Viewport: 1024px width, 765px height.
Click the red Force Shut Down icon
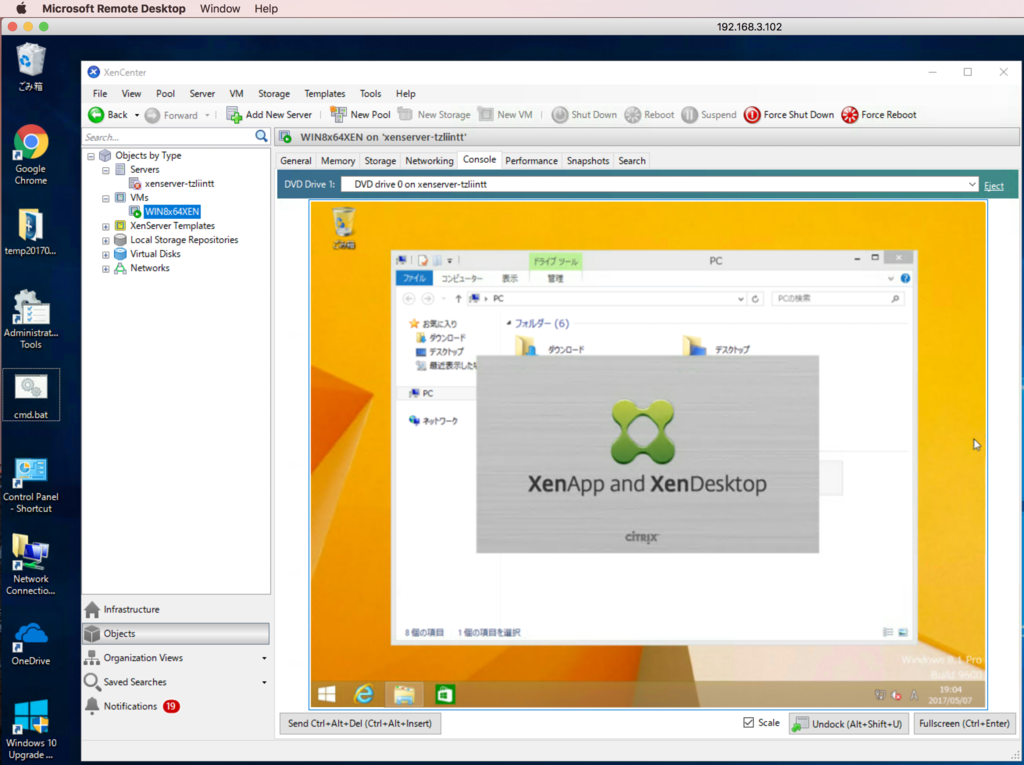752,115
